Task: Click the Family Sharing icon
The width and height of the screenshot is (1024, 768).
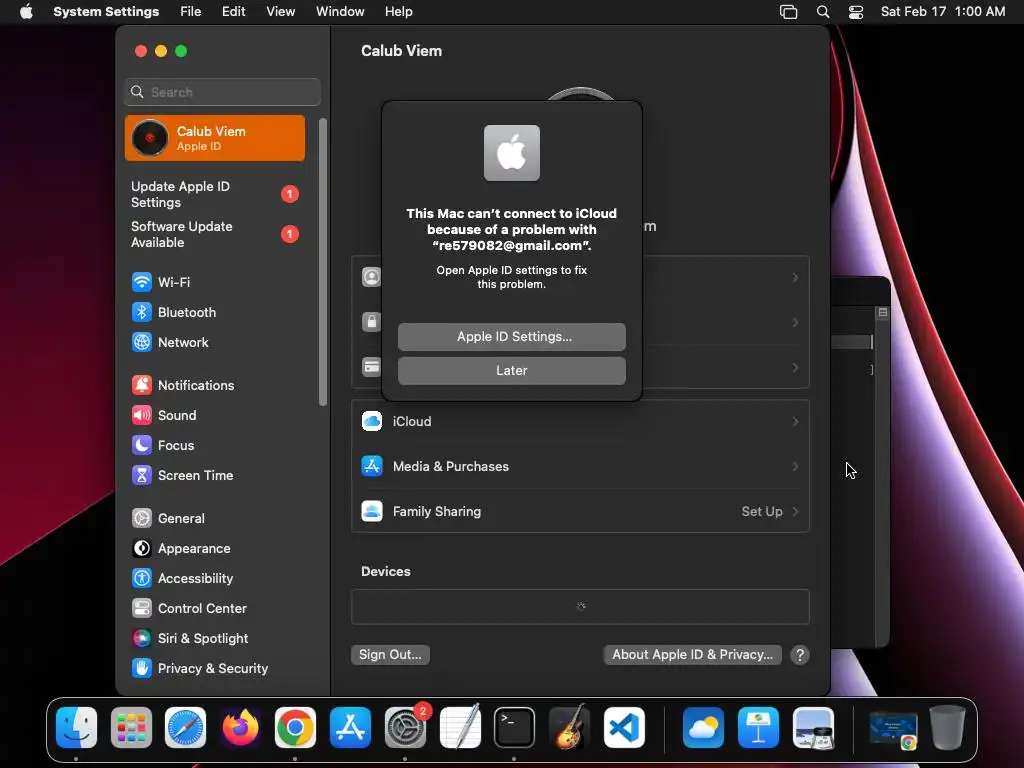Action: point(372,511)
